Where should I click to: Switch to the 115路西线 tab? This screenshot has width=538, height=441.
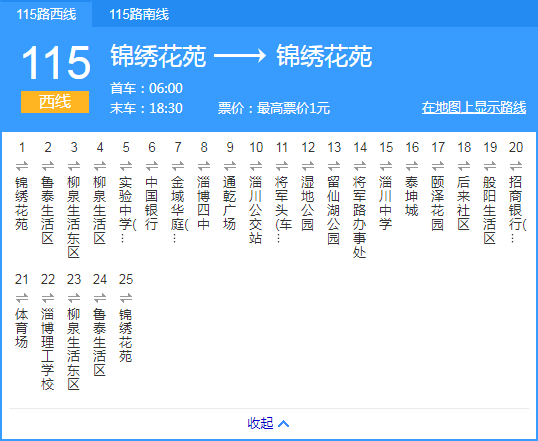tap(46, 14)
